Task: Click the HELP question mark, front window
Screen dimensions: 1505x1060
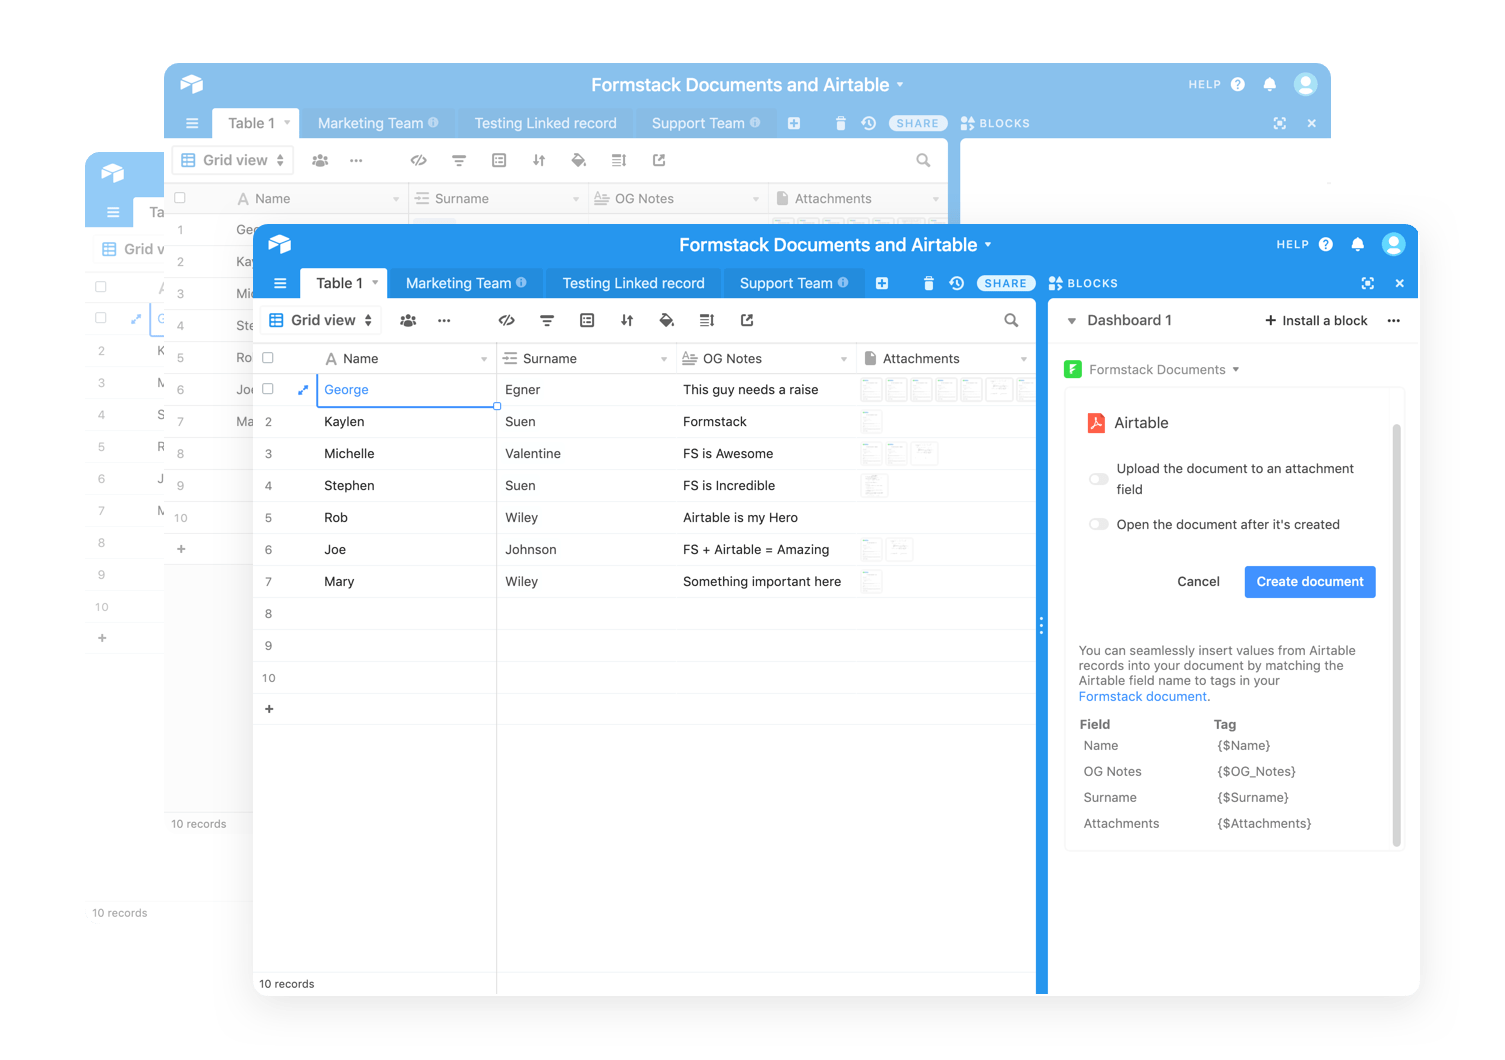Action: click(1326, 244)
